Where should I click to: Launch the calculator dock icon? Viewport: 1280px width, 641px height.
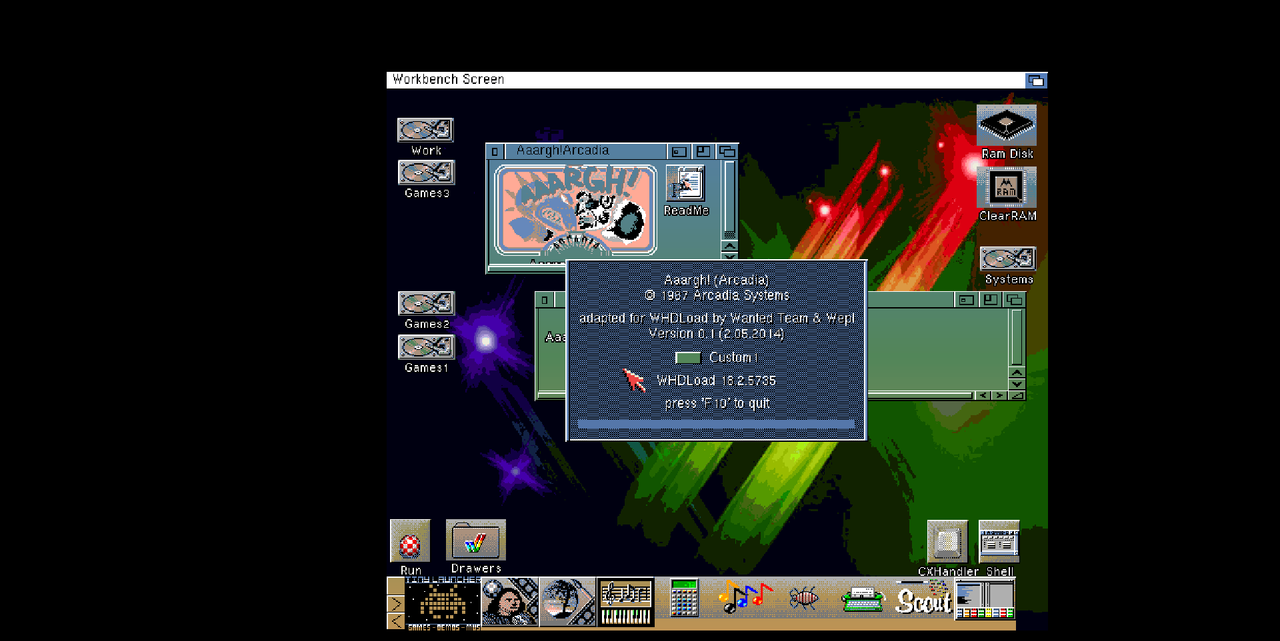[684, 600]
